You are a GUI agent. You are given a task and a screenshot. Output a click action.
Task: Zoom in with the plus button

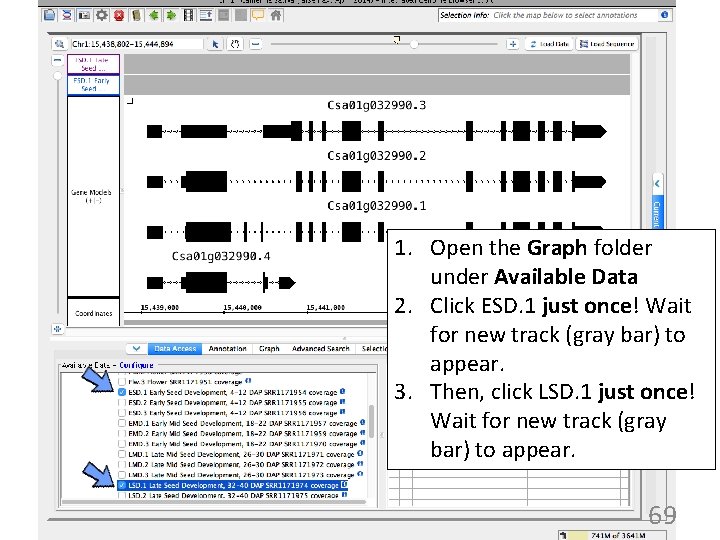512,44
